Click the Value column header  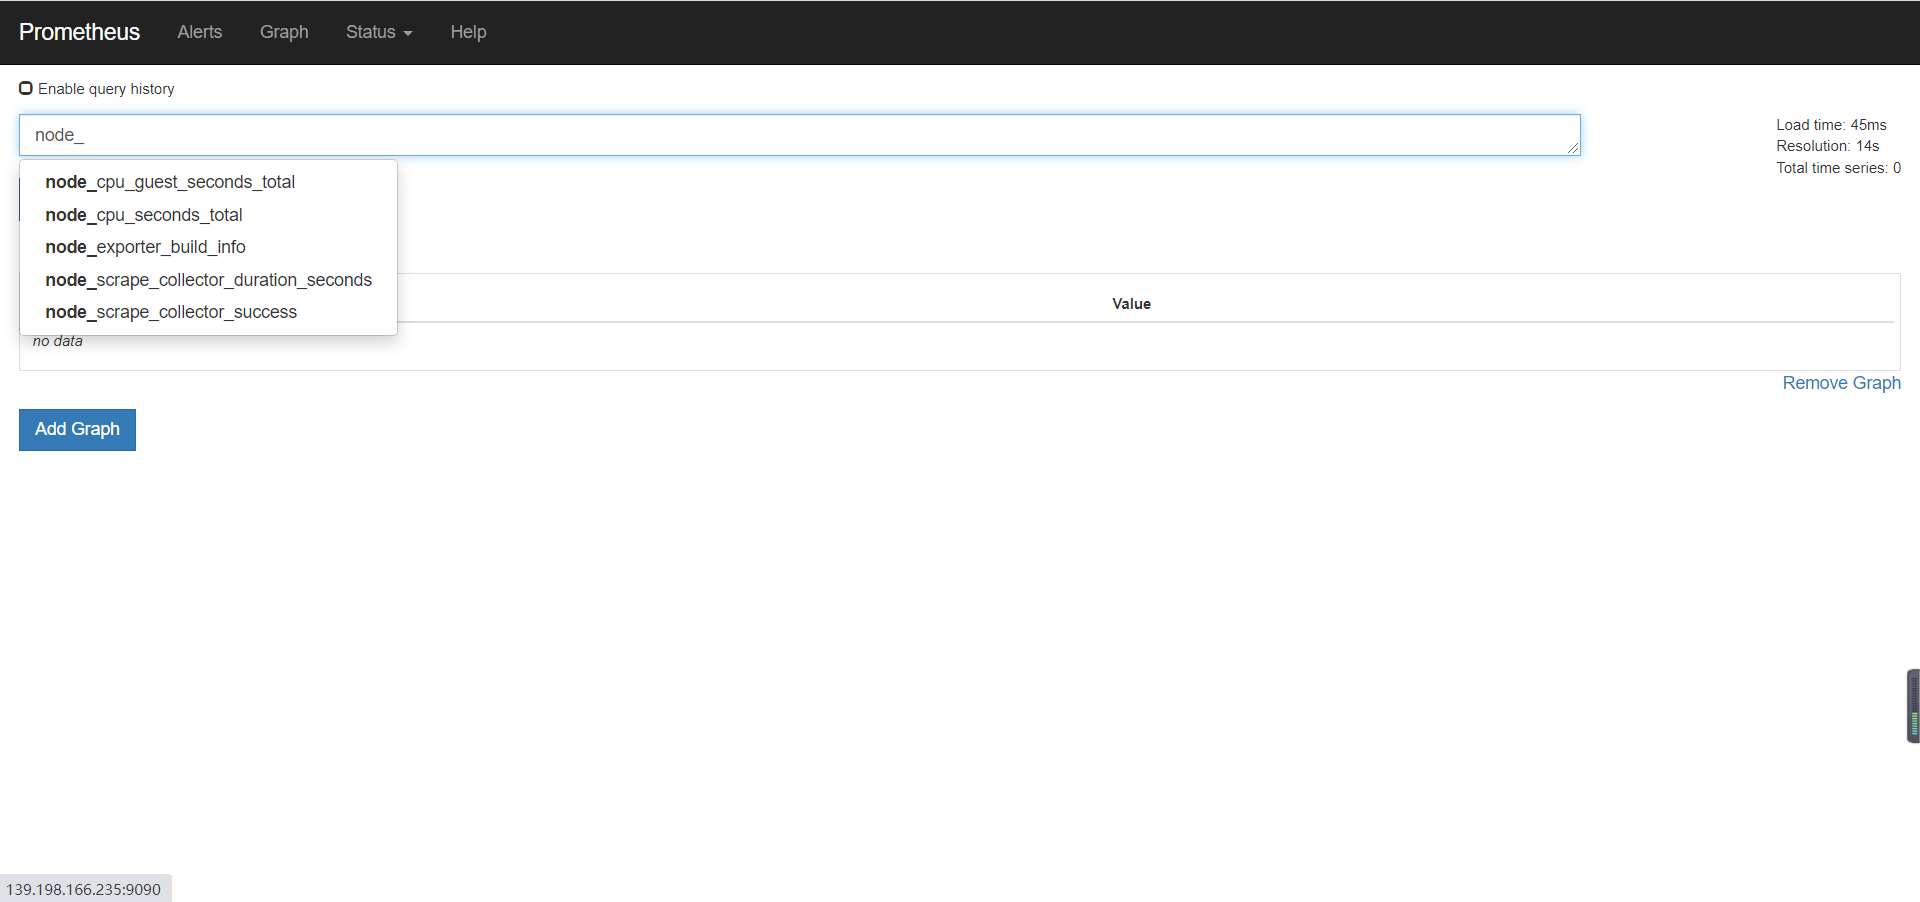click(1131, 304)
